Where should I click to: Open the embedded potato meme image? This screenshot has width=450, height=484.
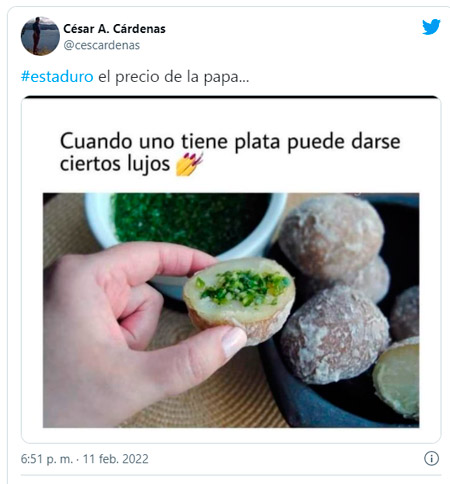231,310
